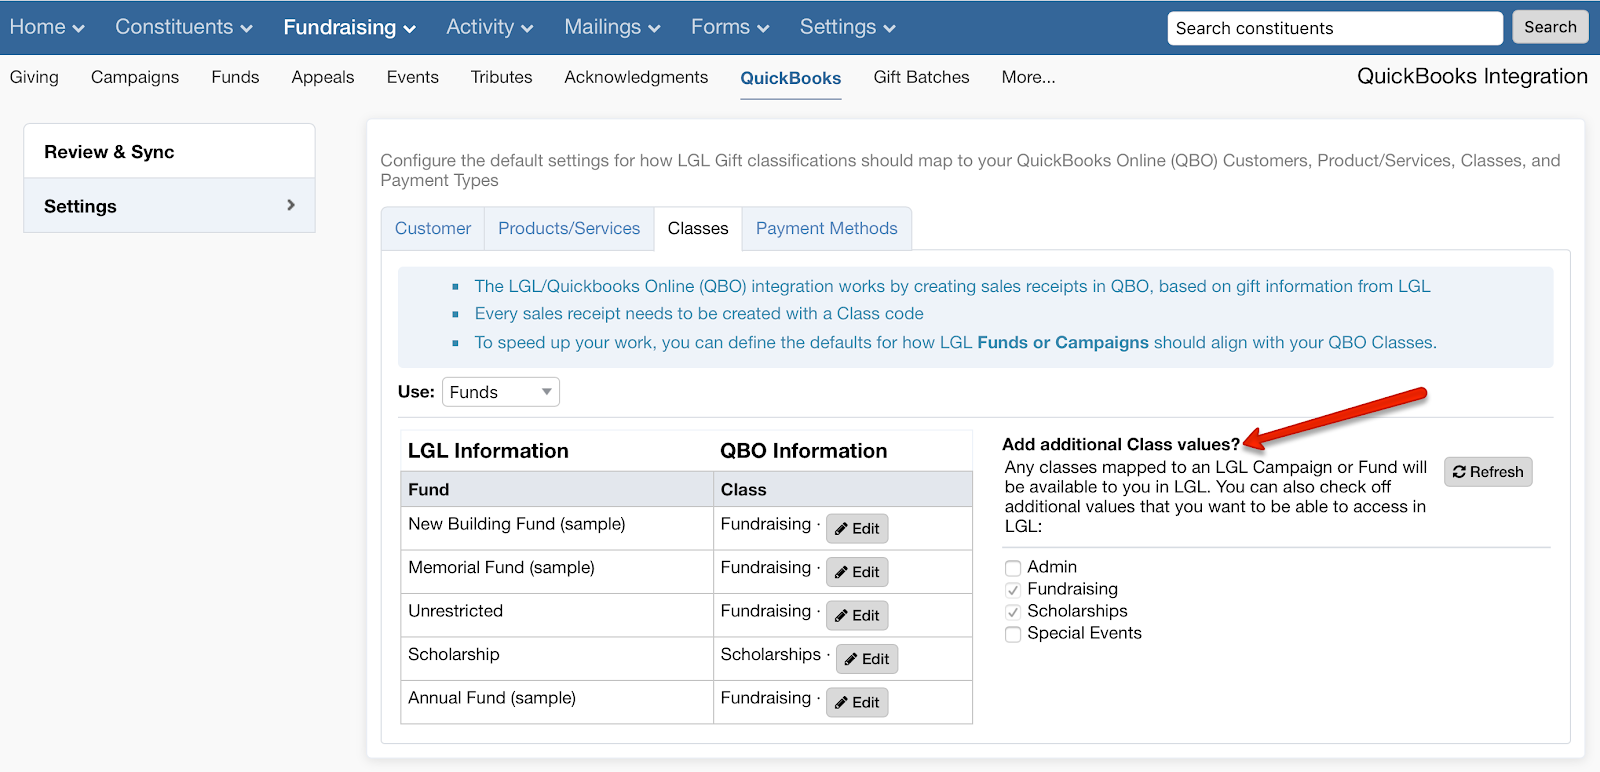The width and height of the screenshot is (1600, 772).
Task: Edit class for Memorial Fund (sample)
Action: pos(857,572)
